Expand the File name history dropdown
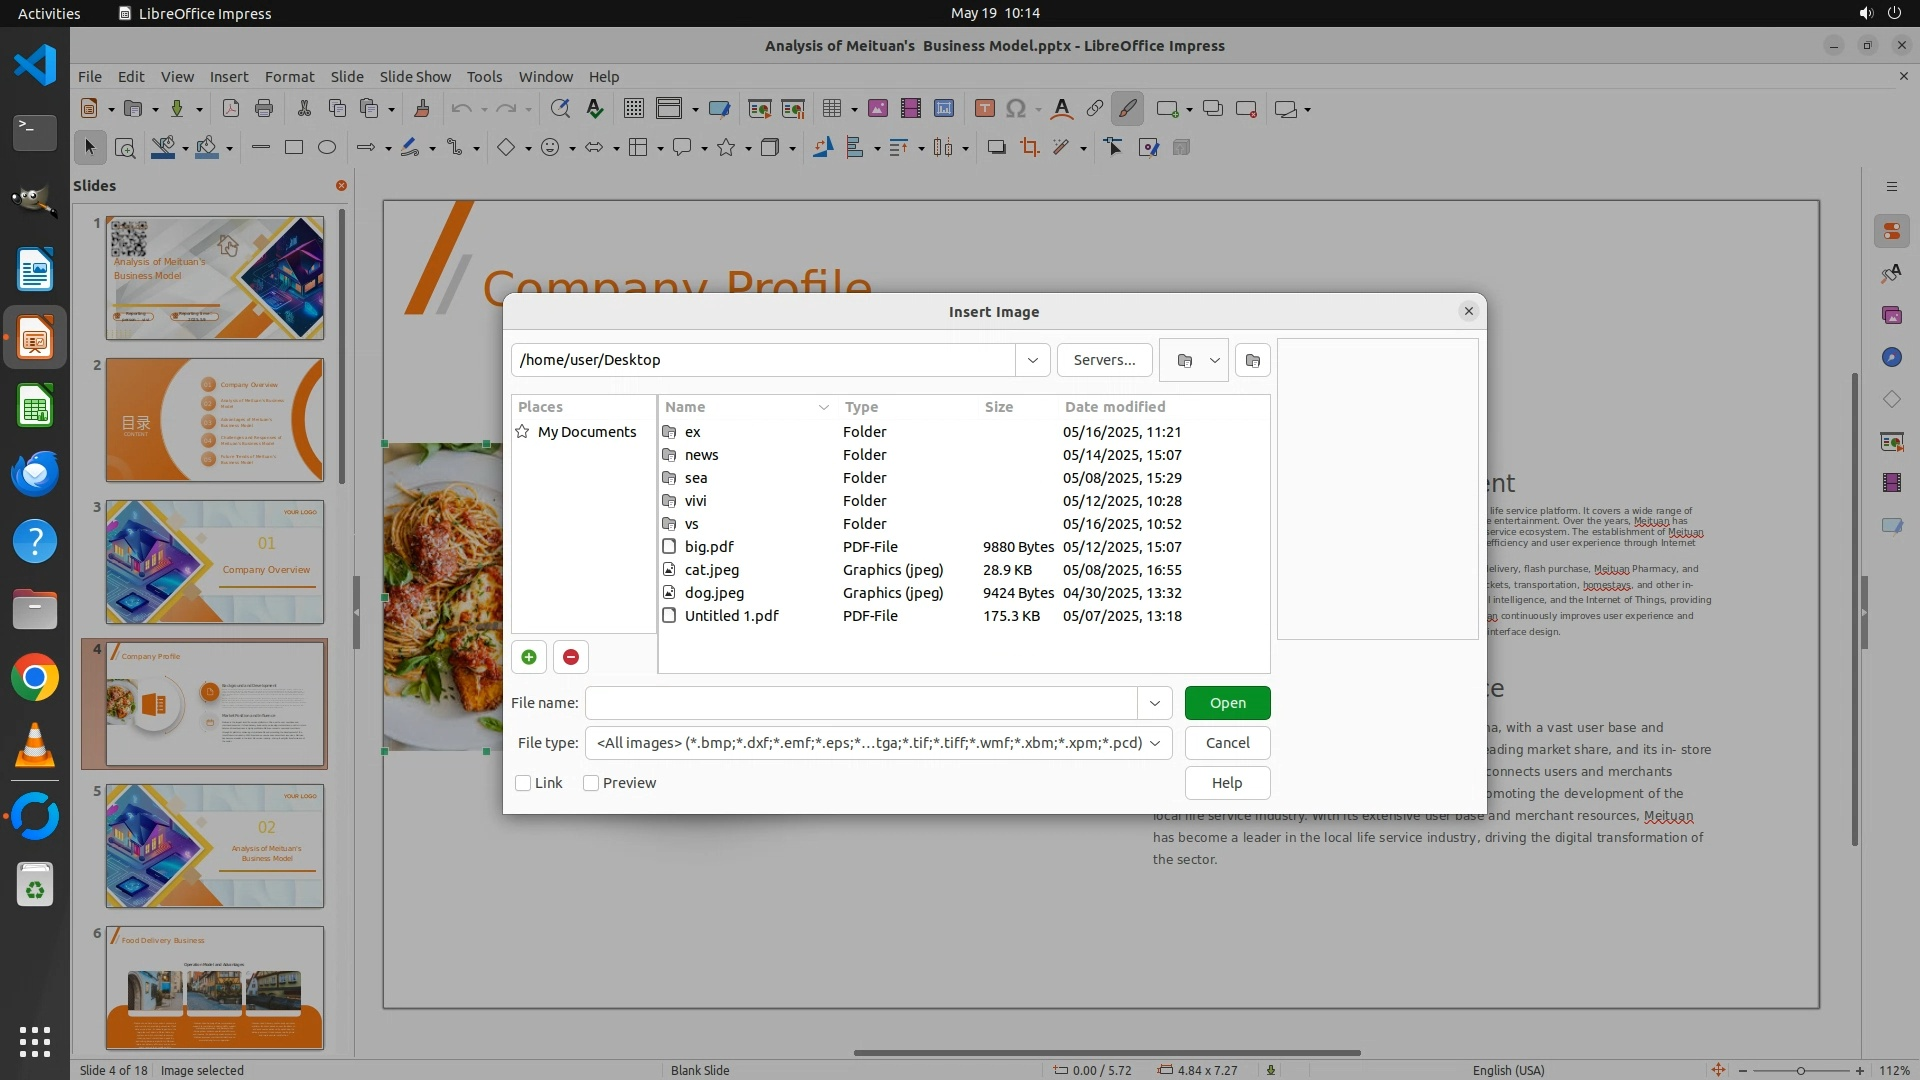1920x1080 pixels. pos(1154,703)
